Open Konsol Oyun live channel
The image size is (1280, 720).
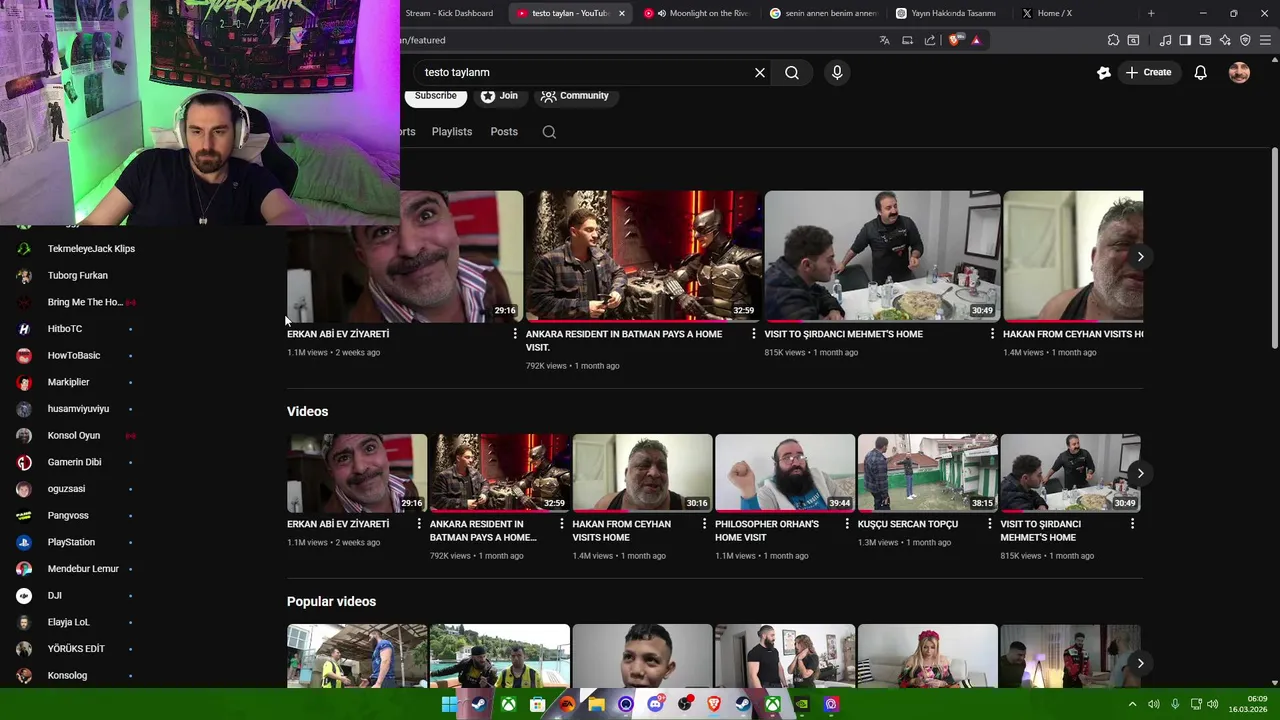pos(74,435)
